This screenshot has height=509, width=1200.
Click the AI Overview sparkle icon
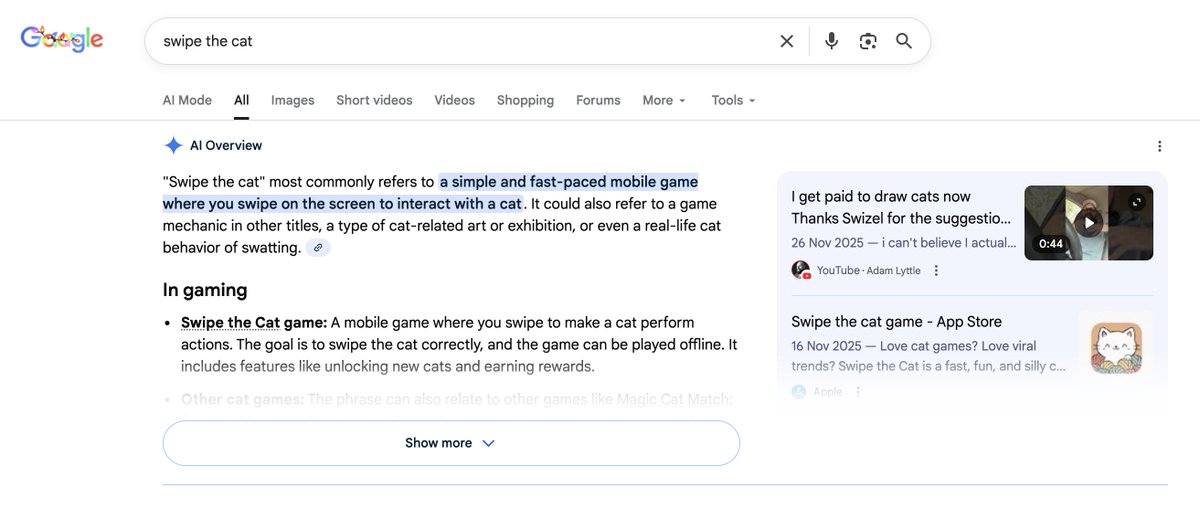173,145
